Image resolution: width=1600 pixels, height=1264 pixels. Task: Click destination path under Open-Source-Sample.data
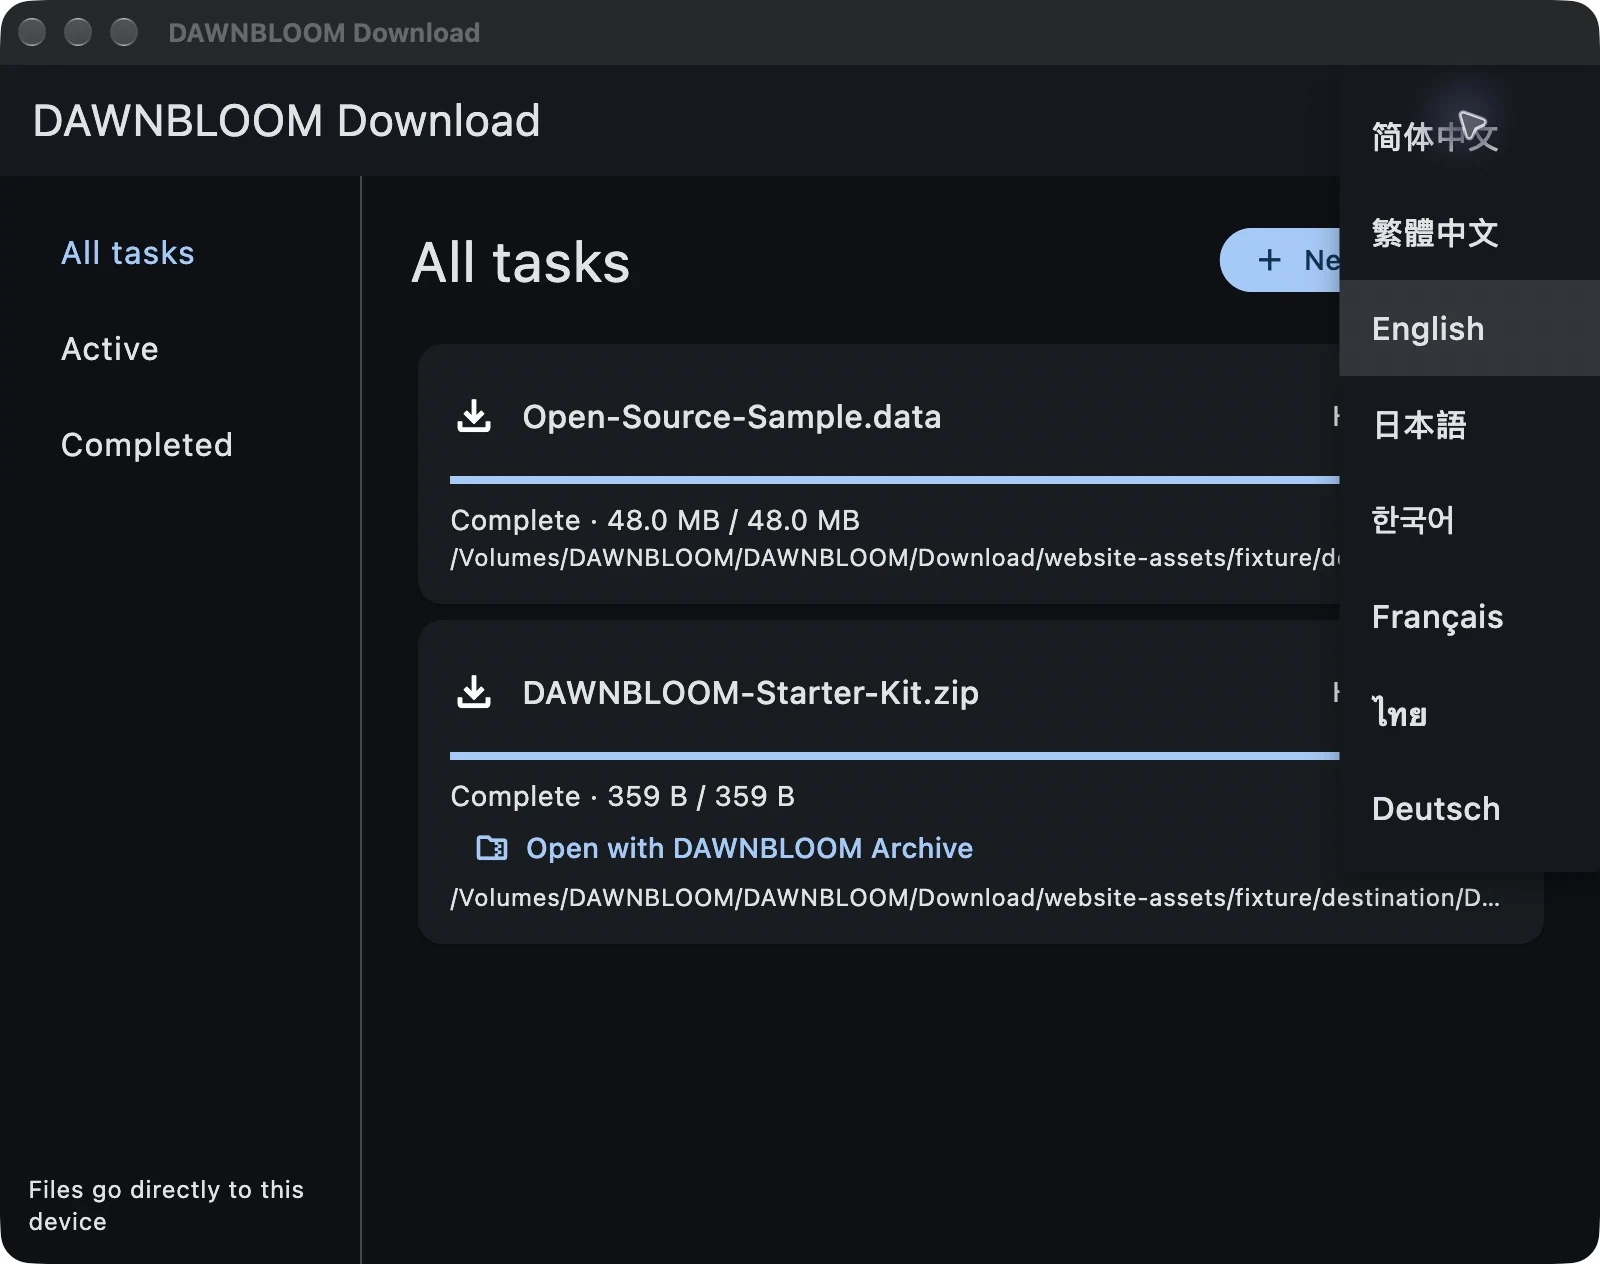[x=895, y=557]
